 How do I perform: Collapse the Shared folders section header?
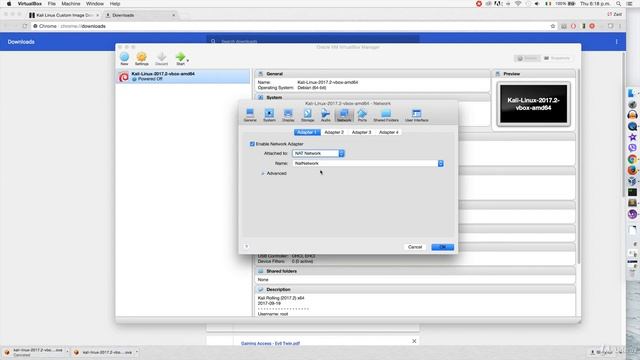(x=281, y=271)
